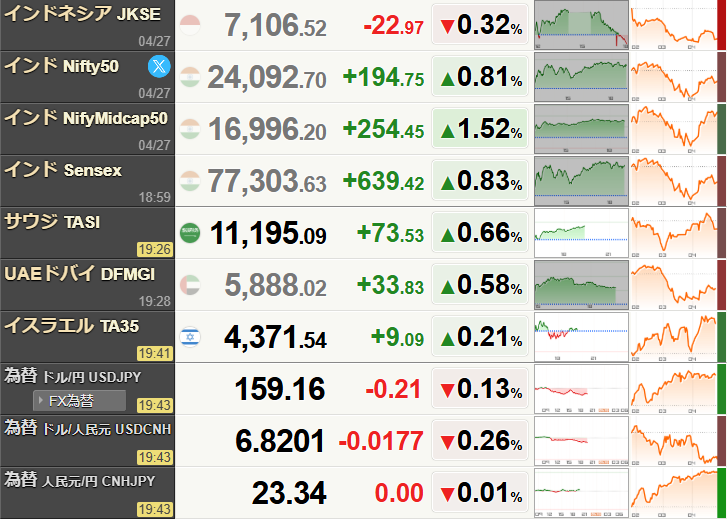
Task: Click the USDJPY ▼0.13% change badge
Action: pyautogui.click(x=480, y=389)
